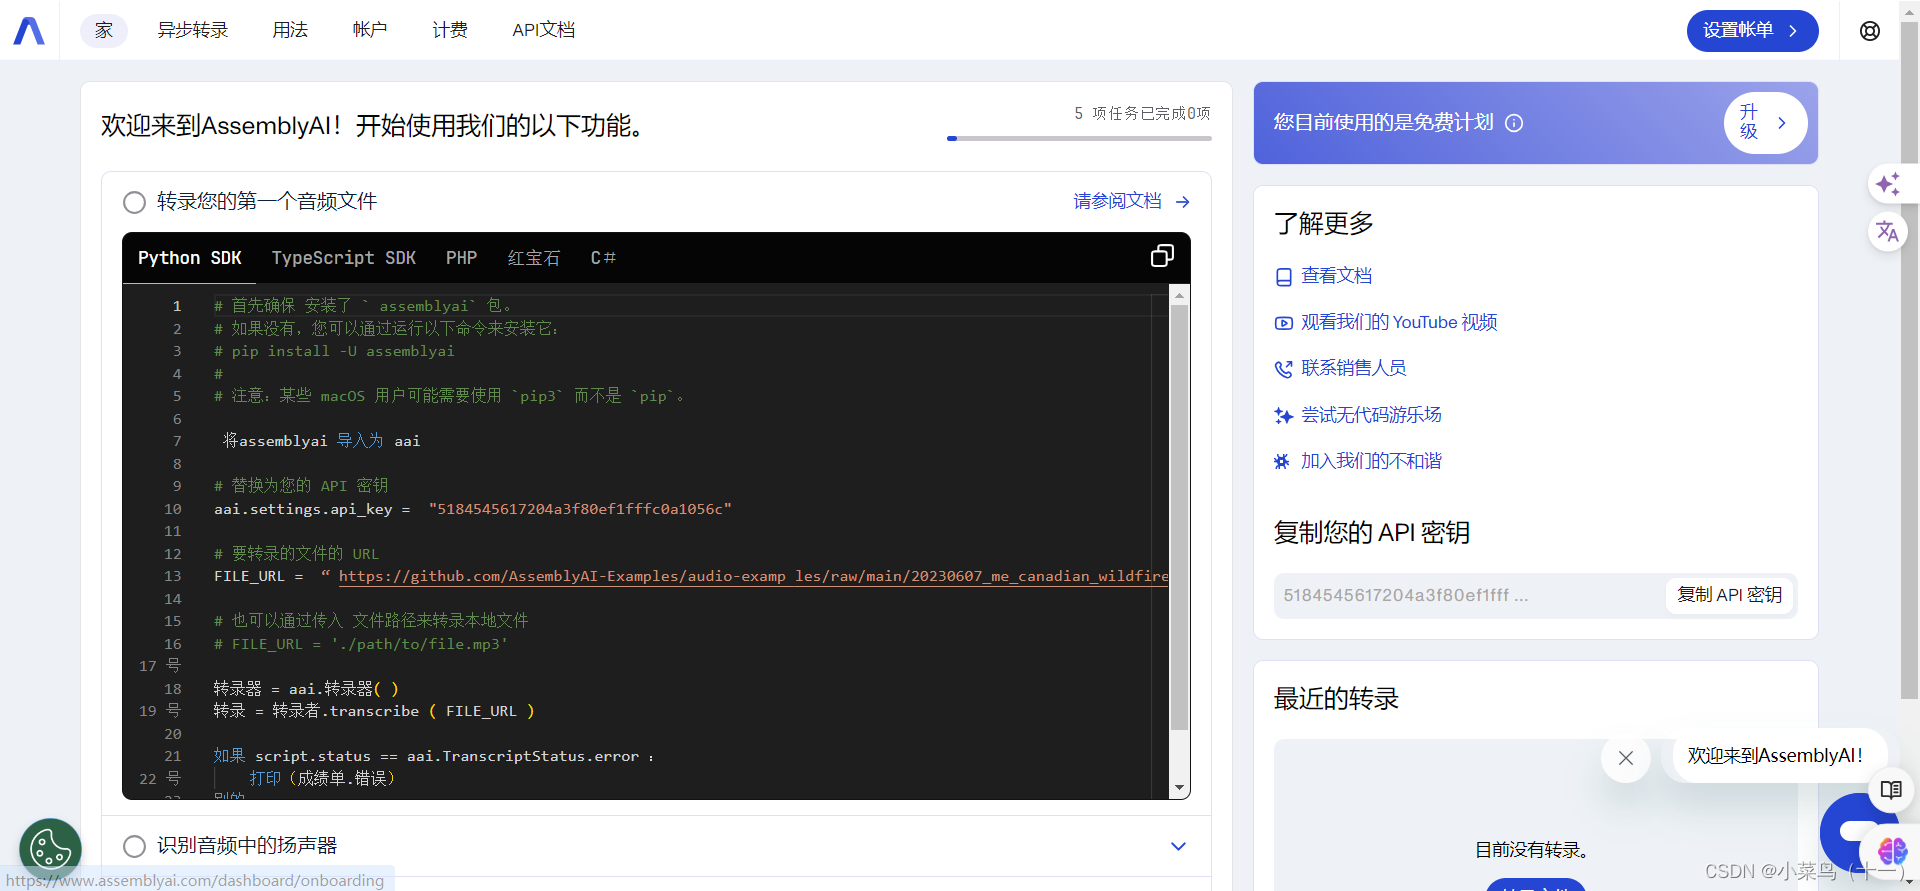Click the brain extension icon

point(1892,851)
